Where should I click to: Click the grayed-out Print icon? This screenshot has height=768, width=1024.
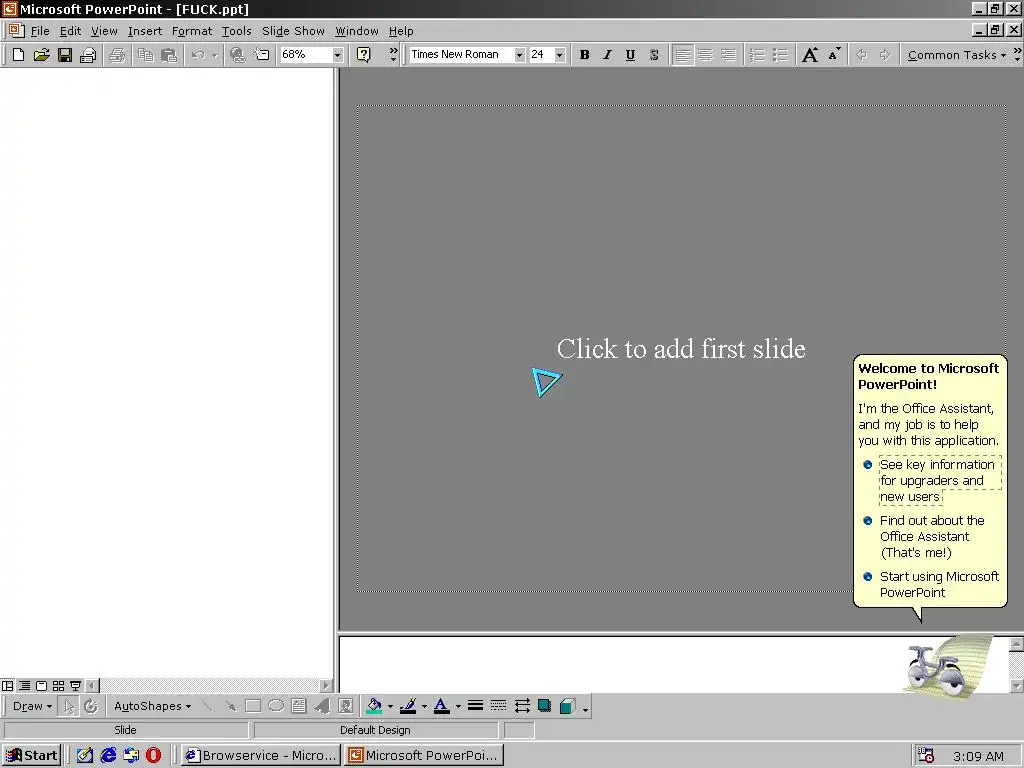(117, 55)
